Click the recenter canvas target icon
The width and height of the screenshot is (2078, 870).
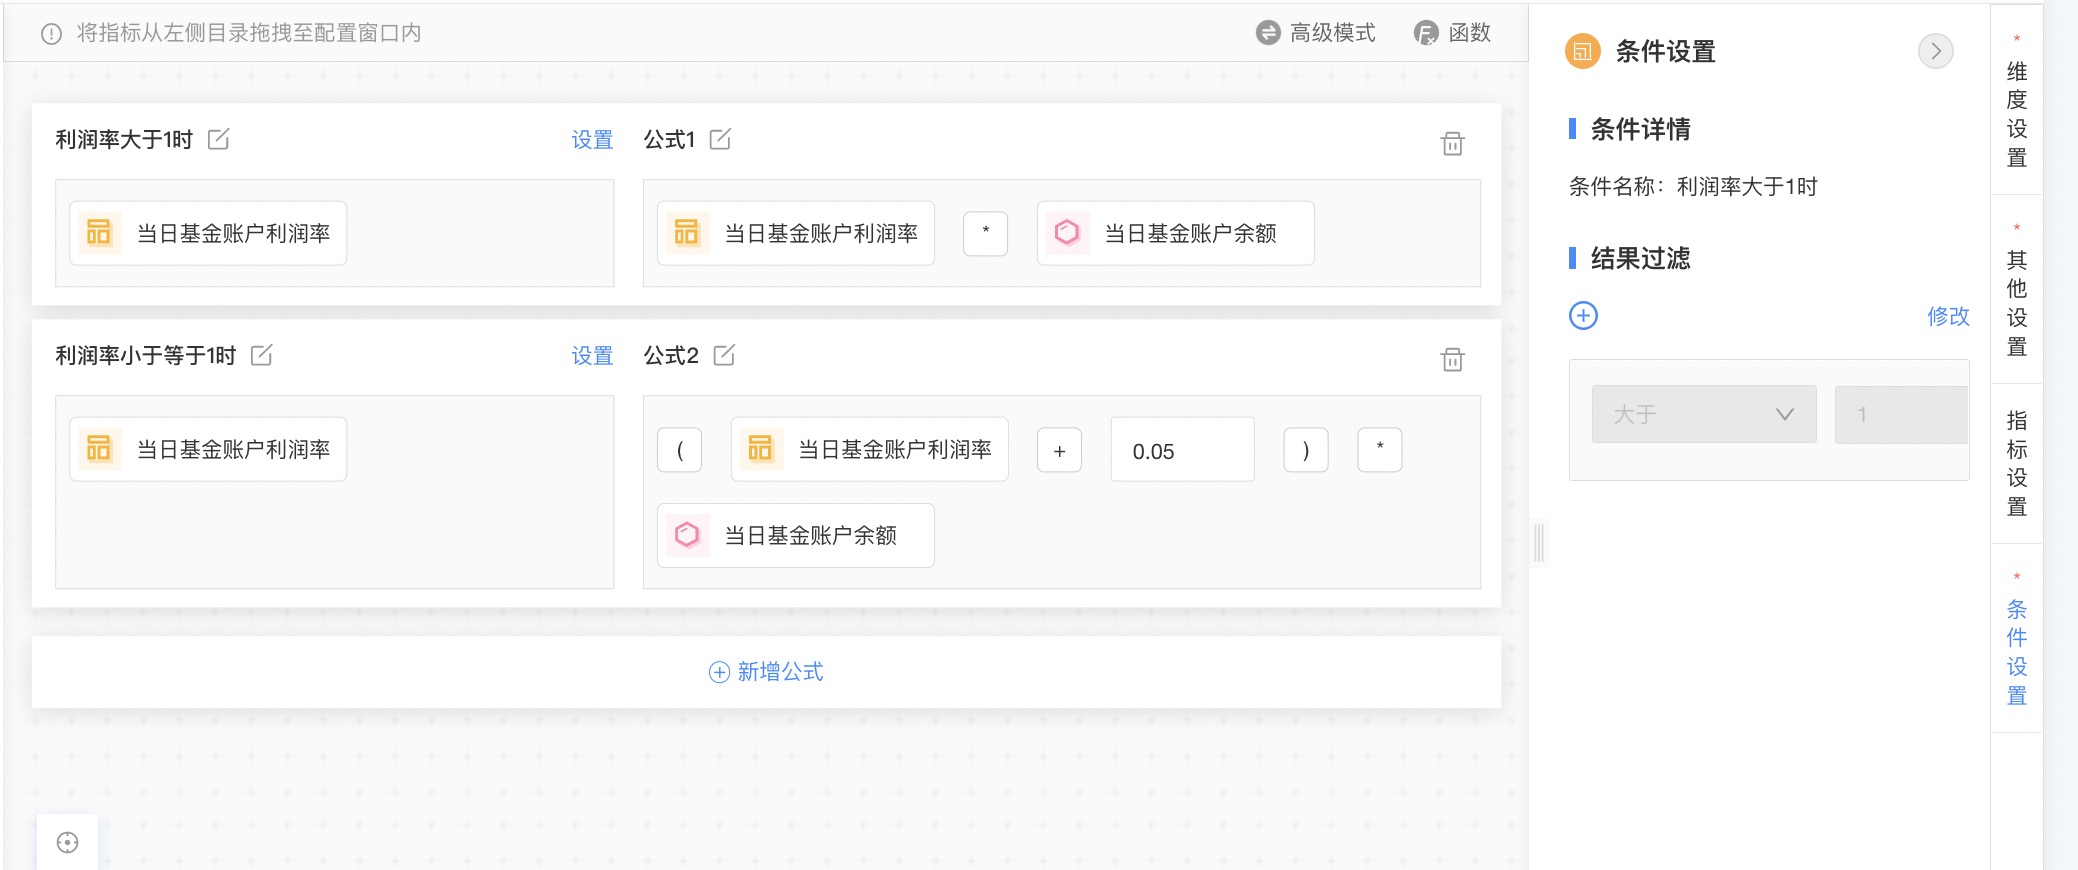tap(68, 843)
